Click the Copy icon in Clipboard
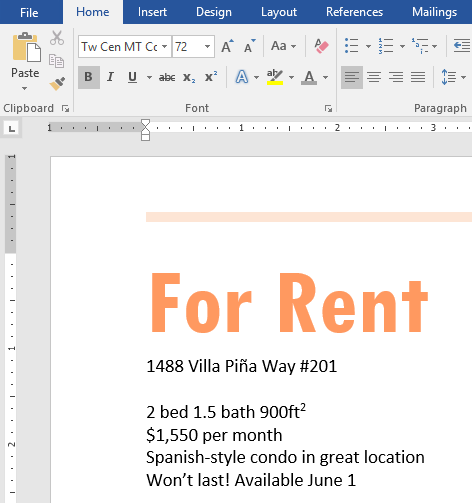The width and height of the screenshot is (472, 503). [56, 61]
